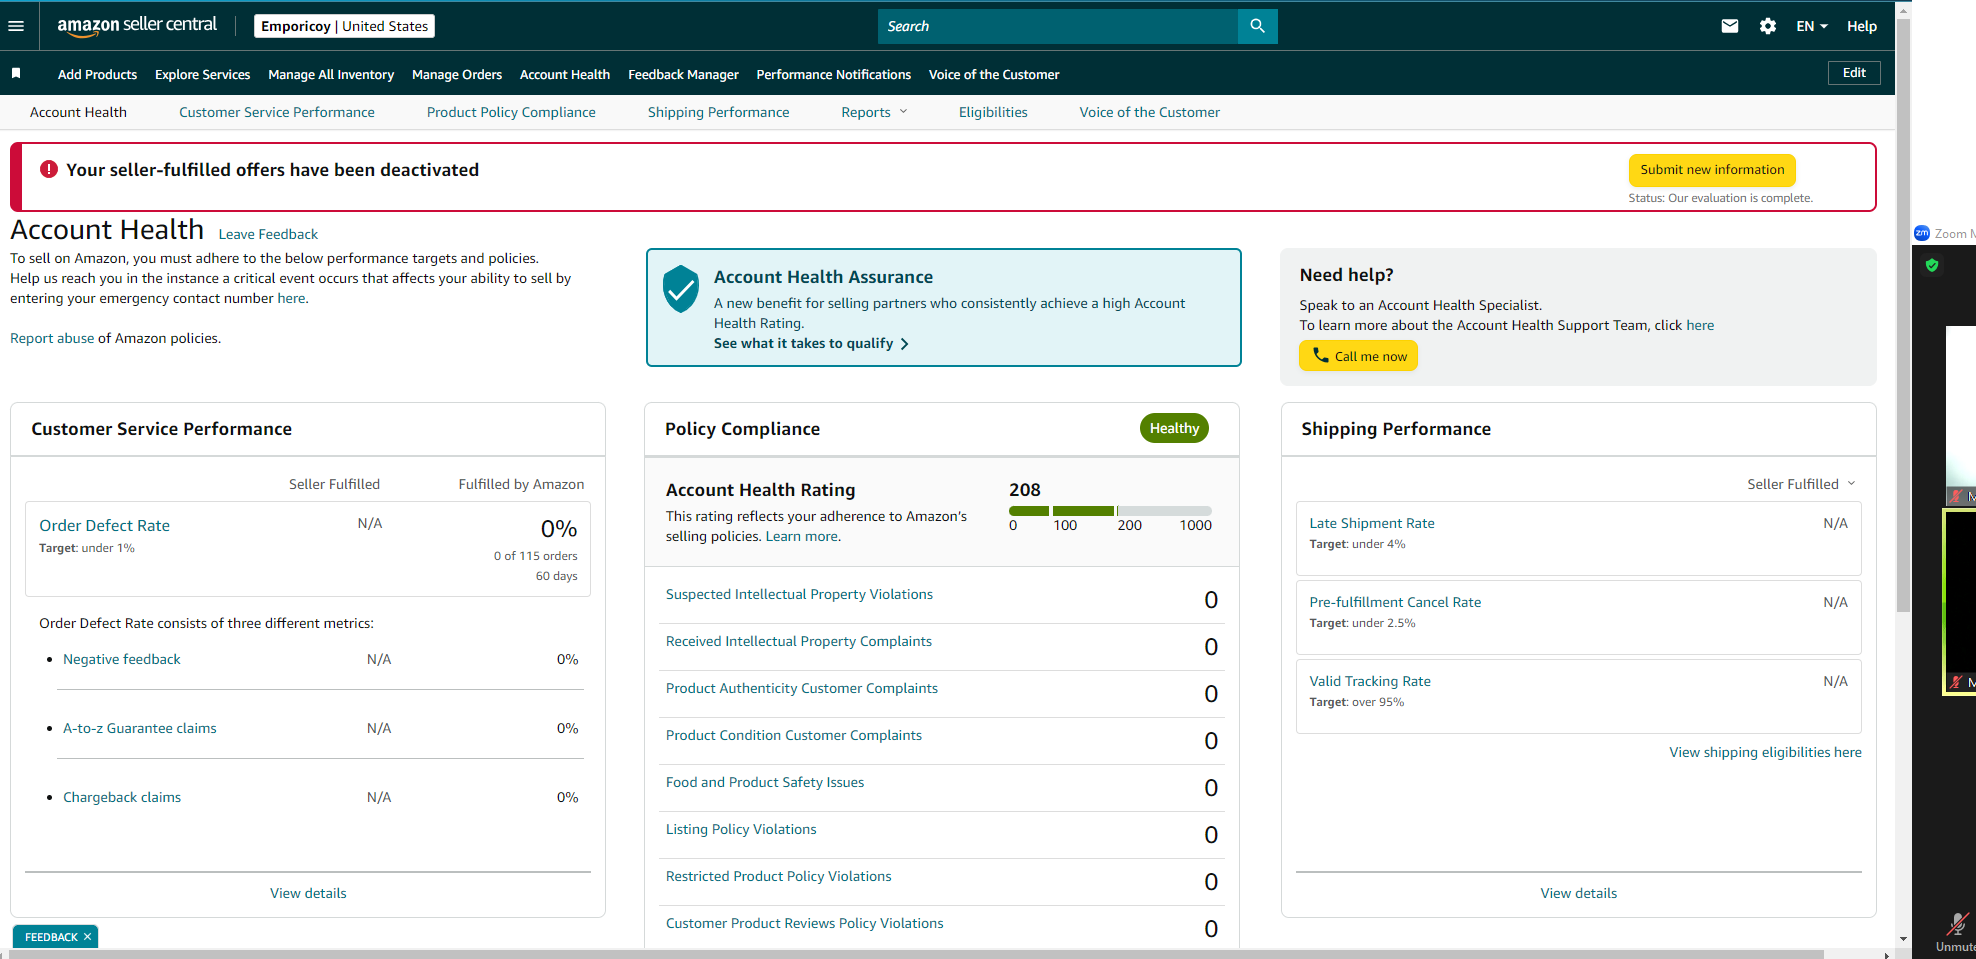Click the Help link in header

click(1861, 26)
